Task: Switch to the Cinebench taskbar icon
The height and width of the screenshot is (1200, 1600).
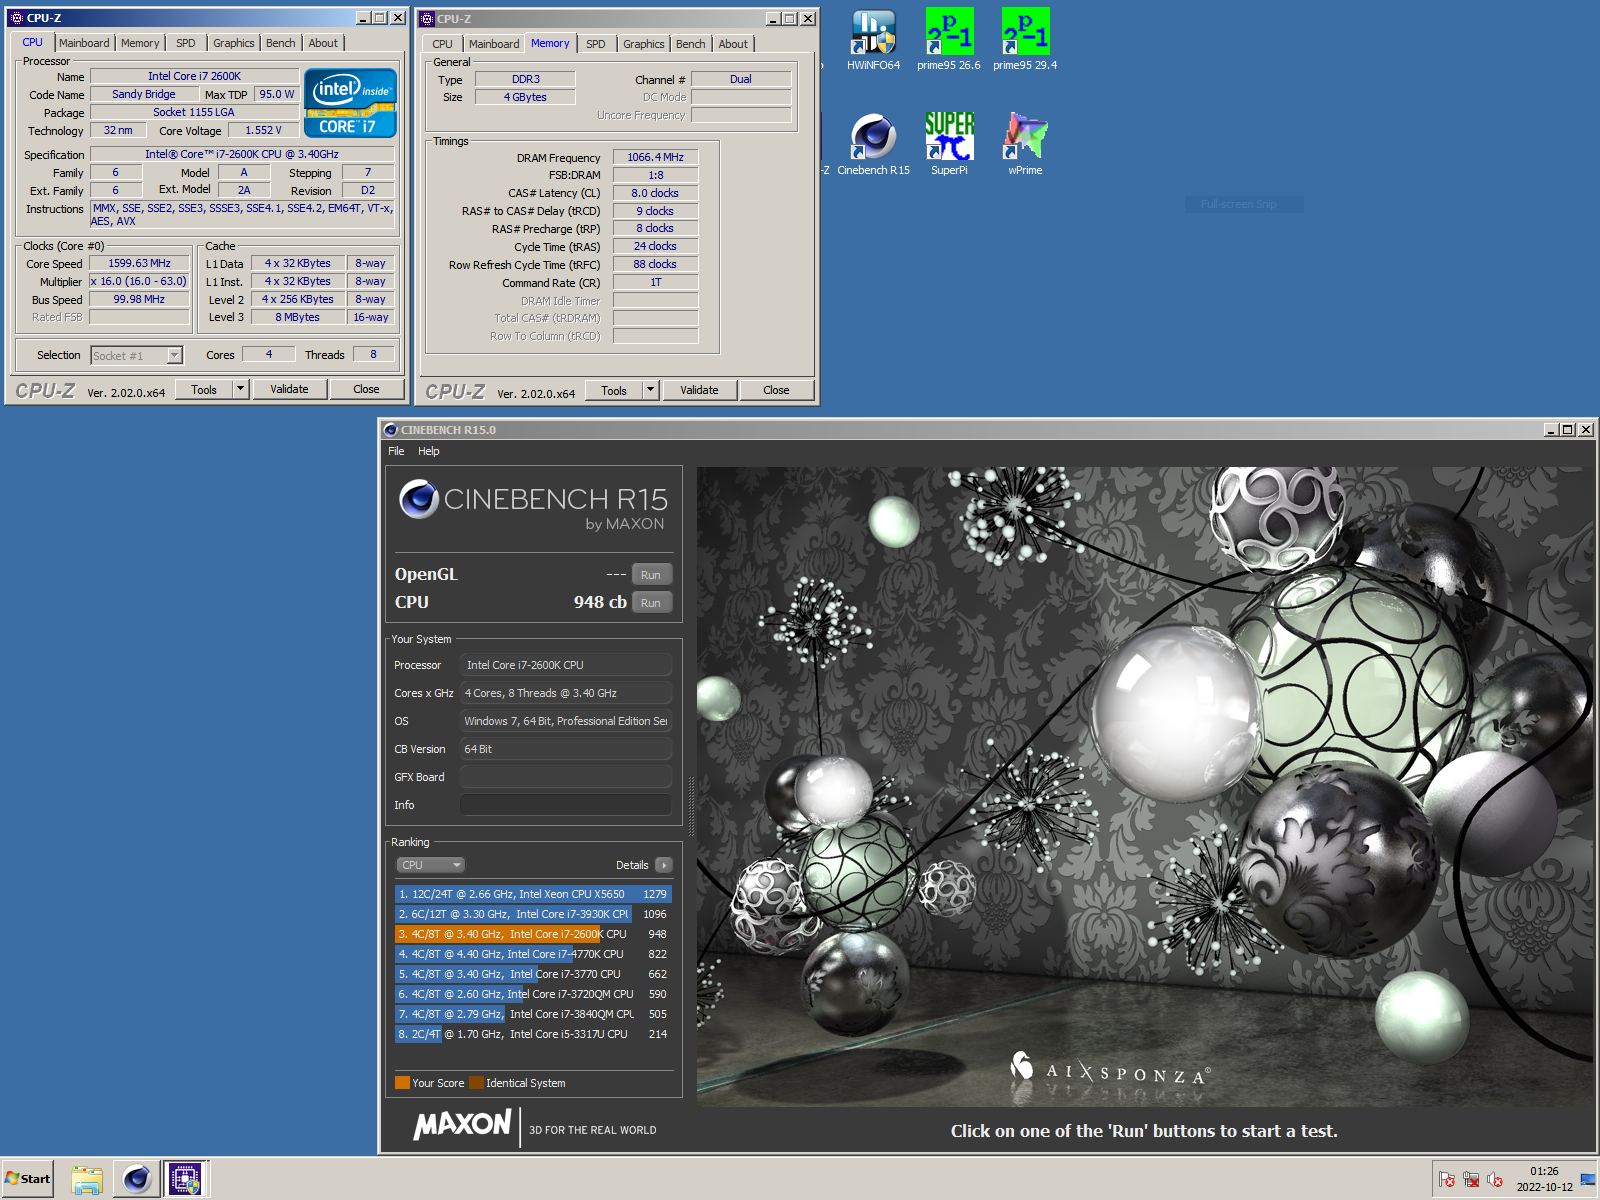Action: [136, 1179]
